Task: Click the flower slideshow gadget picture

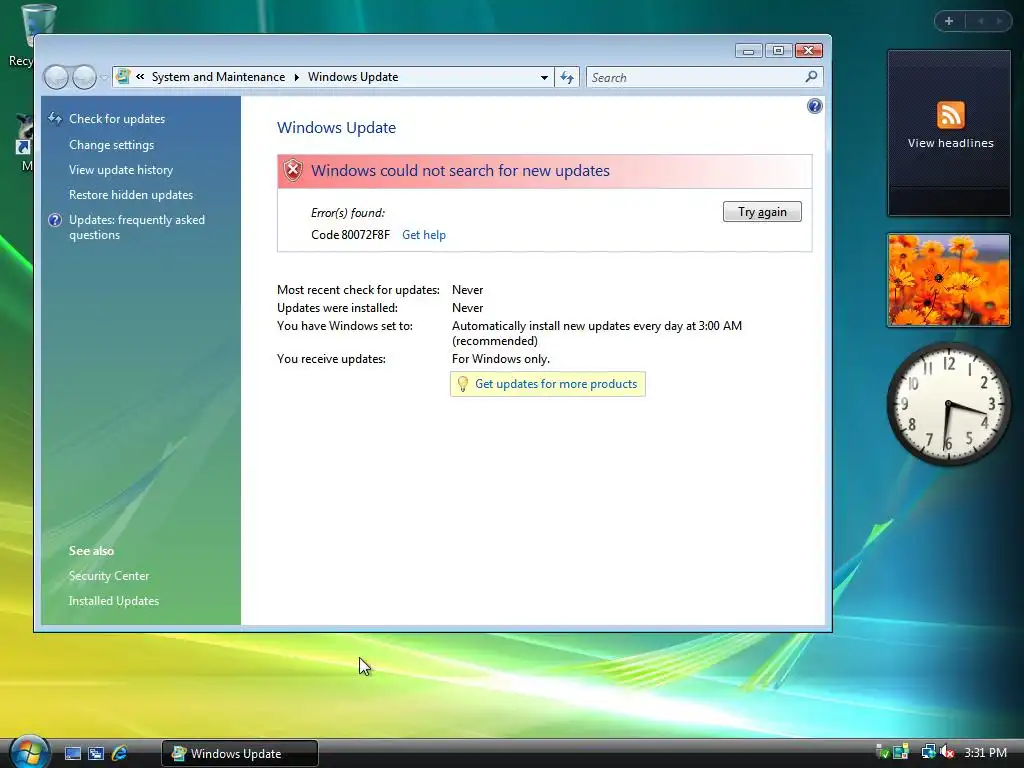Action: [x=949, y=280]
